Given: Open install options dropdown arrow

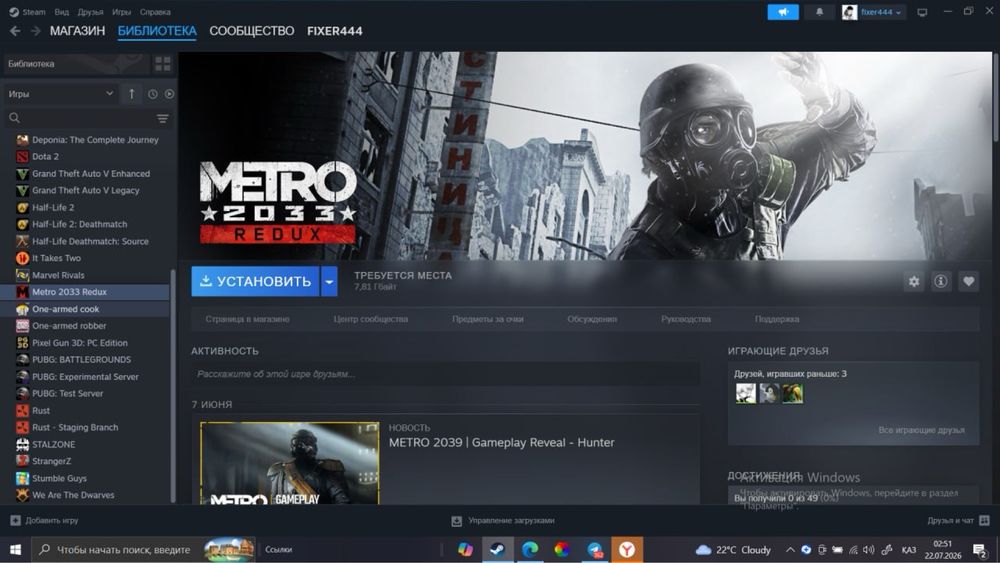Looking at the screenshot, I should point(329,281).
